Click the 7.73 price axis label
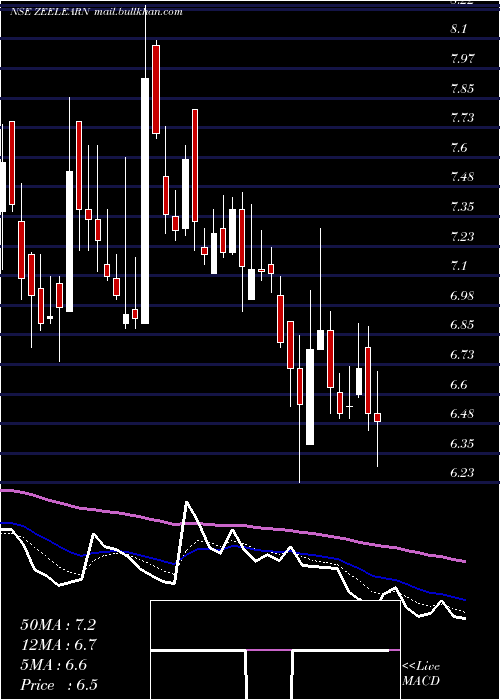Image resolution: width=500 pixels, height=700 pixels. tap(462, 118)
